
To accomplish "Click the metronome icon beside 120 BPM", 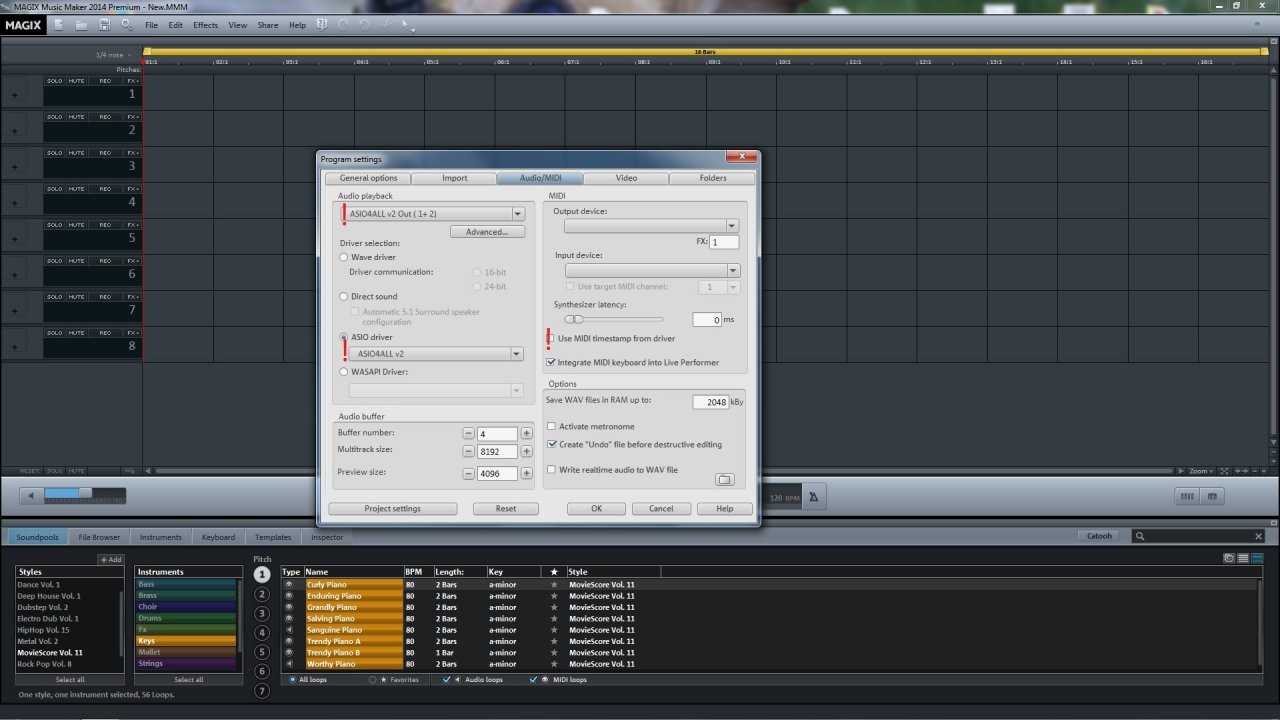I will tap(813, 497).
